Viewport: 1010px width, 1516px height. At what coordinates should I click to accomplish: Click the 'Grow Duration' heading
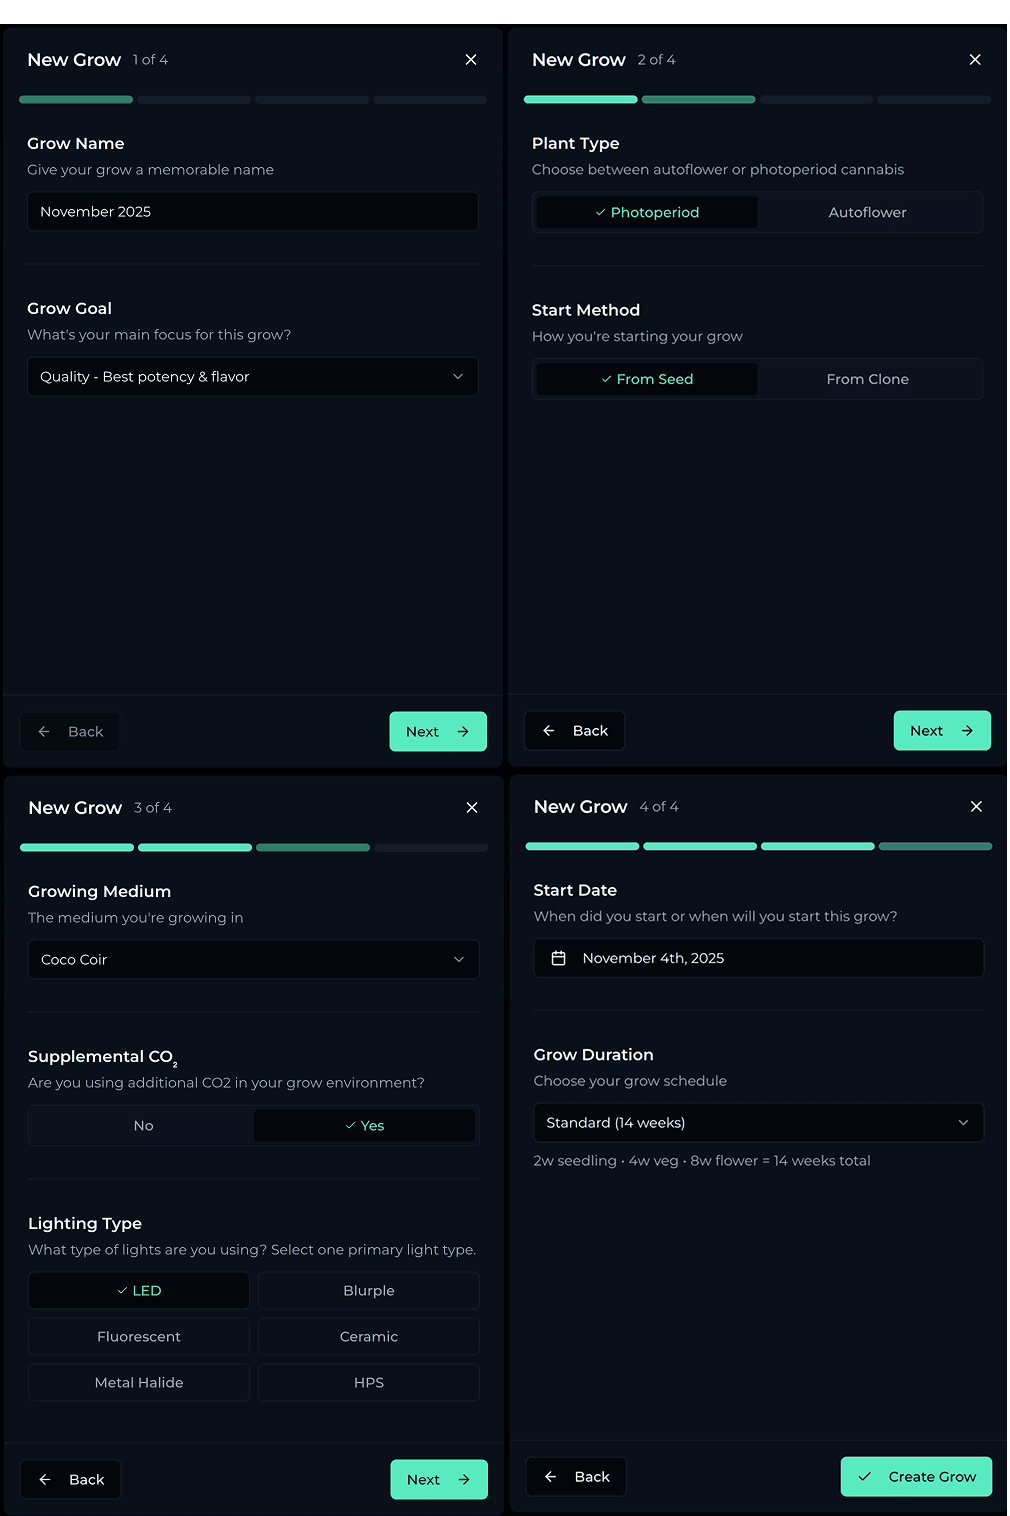tap(594, 1055)
